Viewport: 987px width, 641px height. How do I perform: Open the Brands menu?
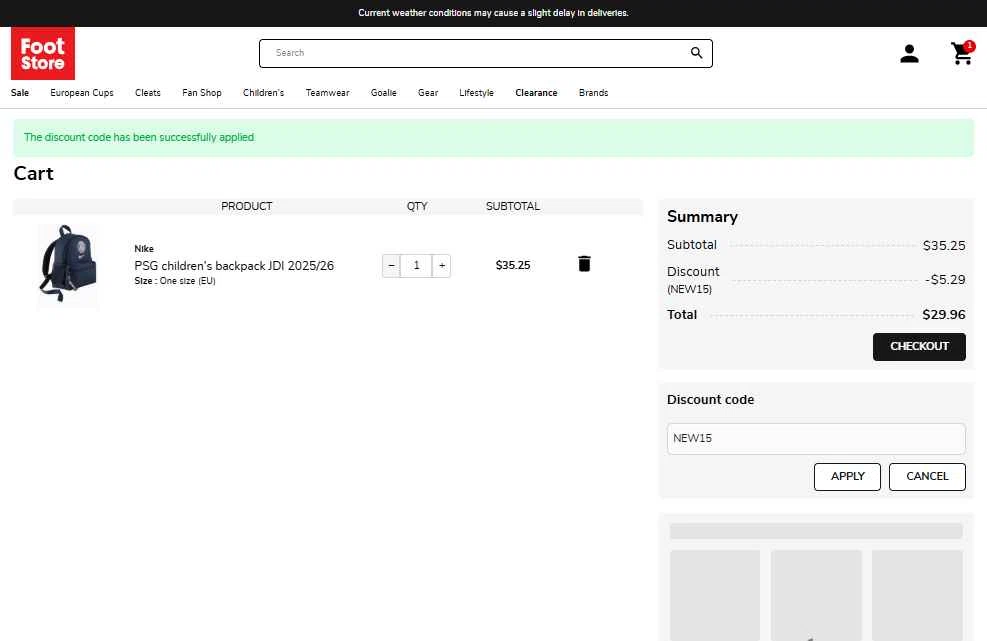coord(594,93)
